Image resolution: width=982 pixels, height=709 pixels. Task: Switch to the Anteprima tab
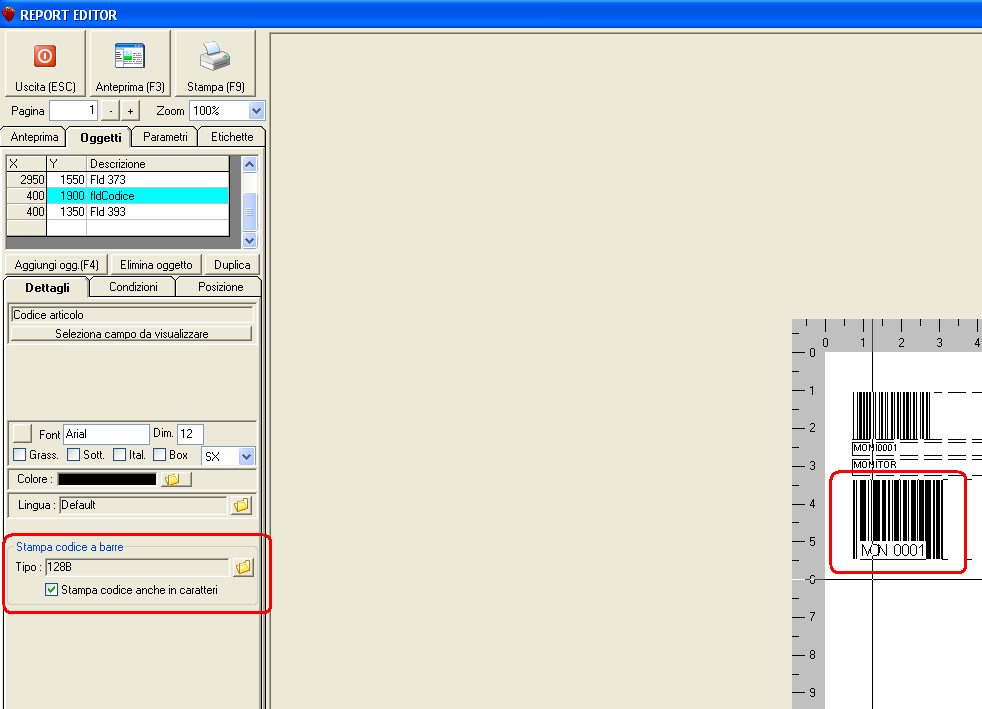click(x=34, y=137)
